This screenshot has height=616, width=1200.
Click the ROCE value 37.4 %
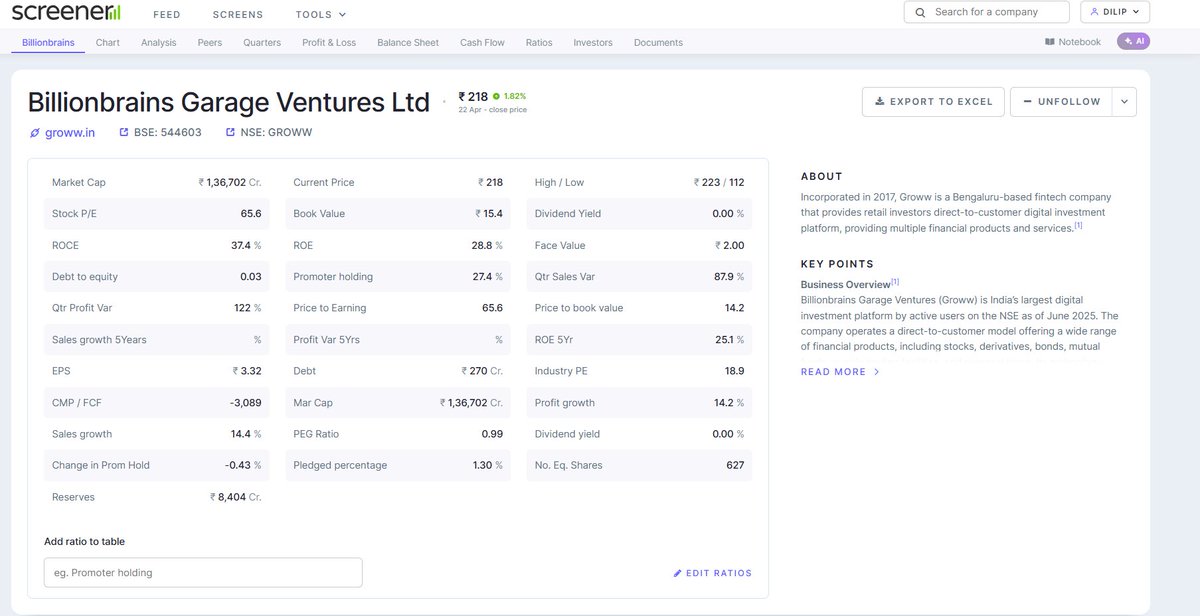pyautogui.click(x=246, y=245)
